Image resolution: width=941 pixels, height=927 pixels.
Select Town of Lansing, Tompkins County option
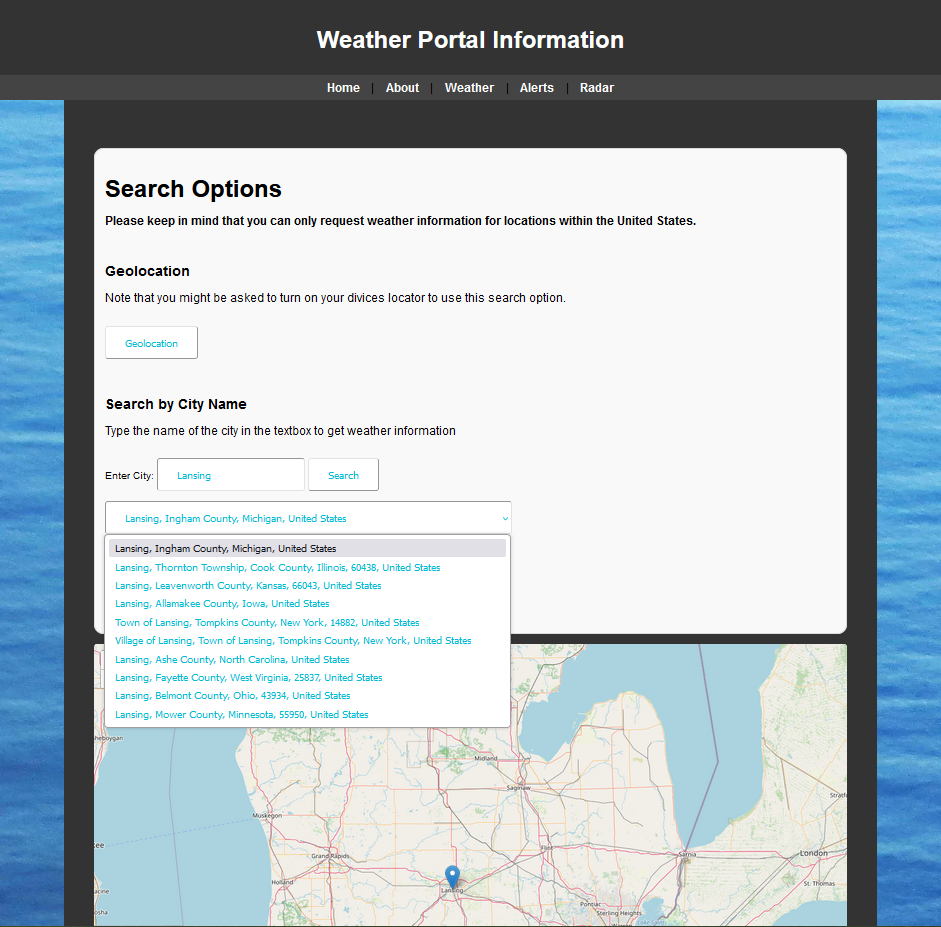tap(267, 623)
